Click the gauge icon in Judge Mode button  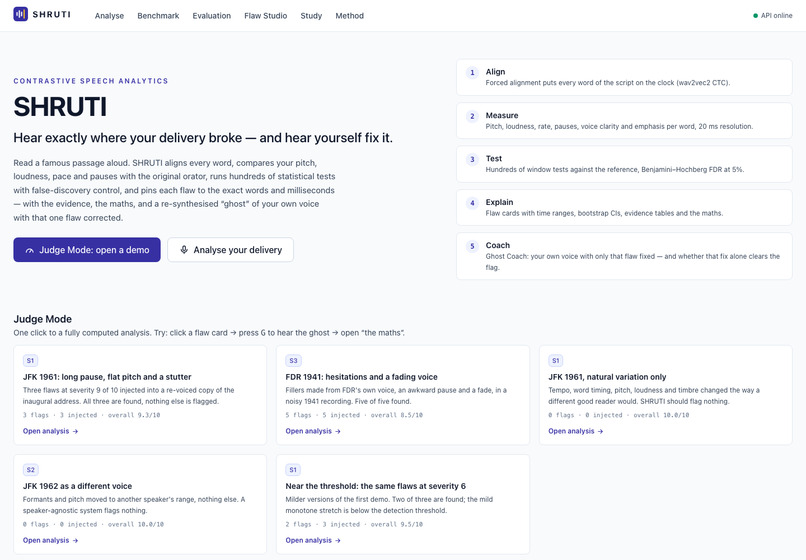[x=30, y=250]
